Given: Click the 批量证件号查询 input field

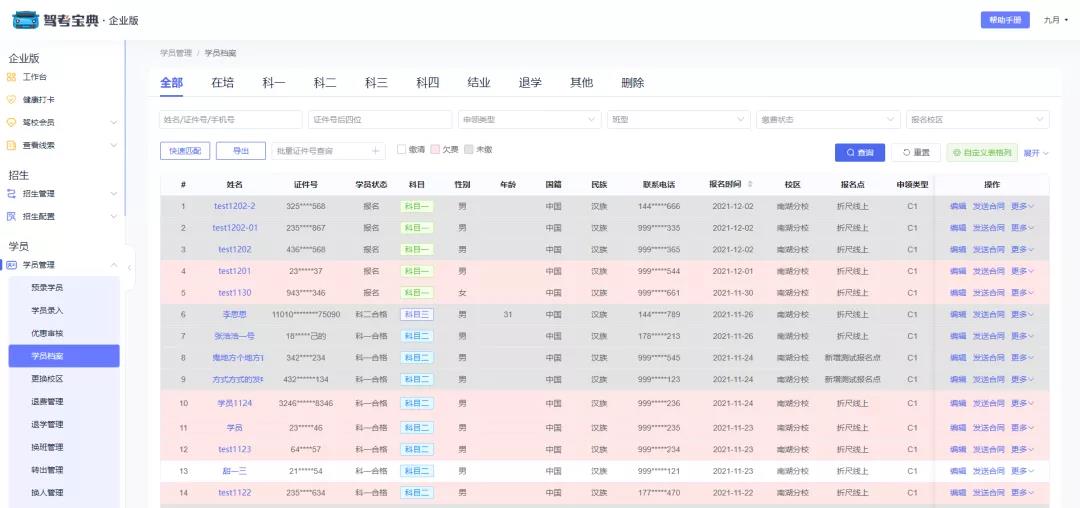Looking at the screenshot, I should pos(329,151).
